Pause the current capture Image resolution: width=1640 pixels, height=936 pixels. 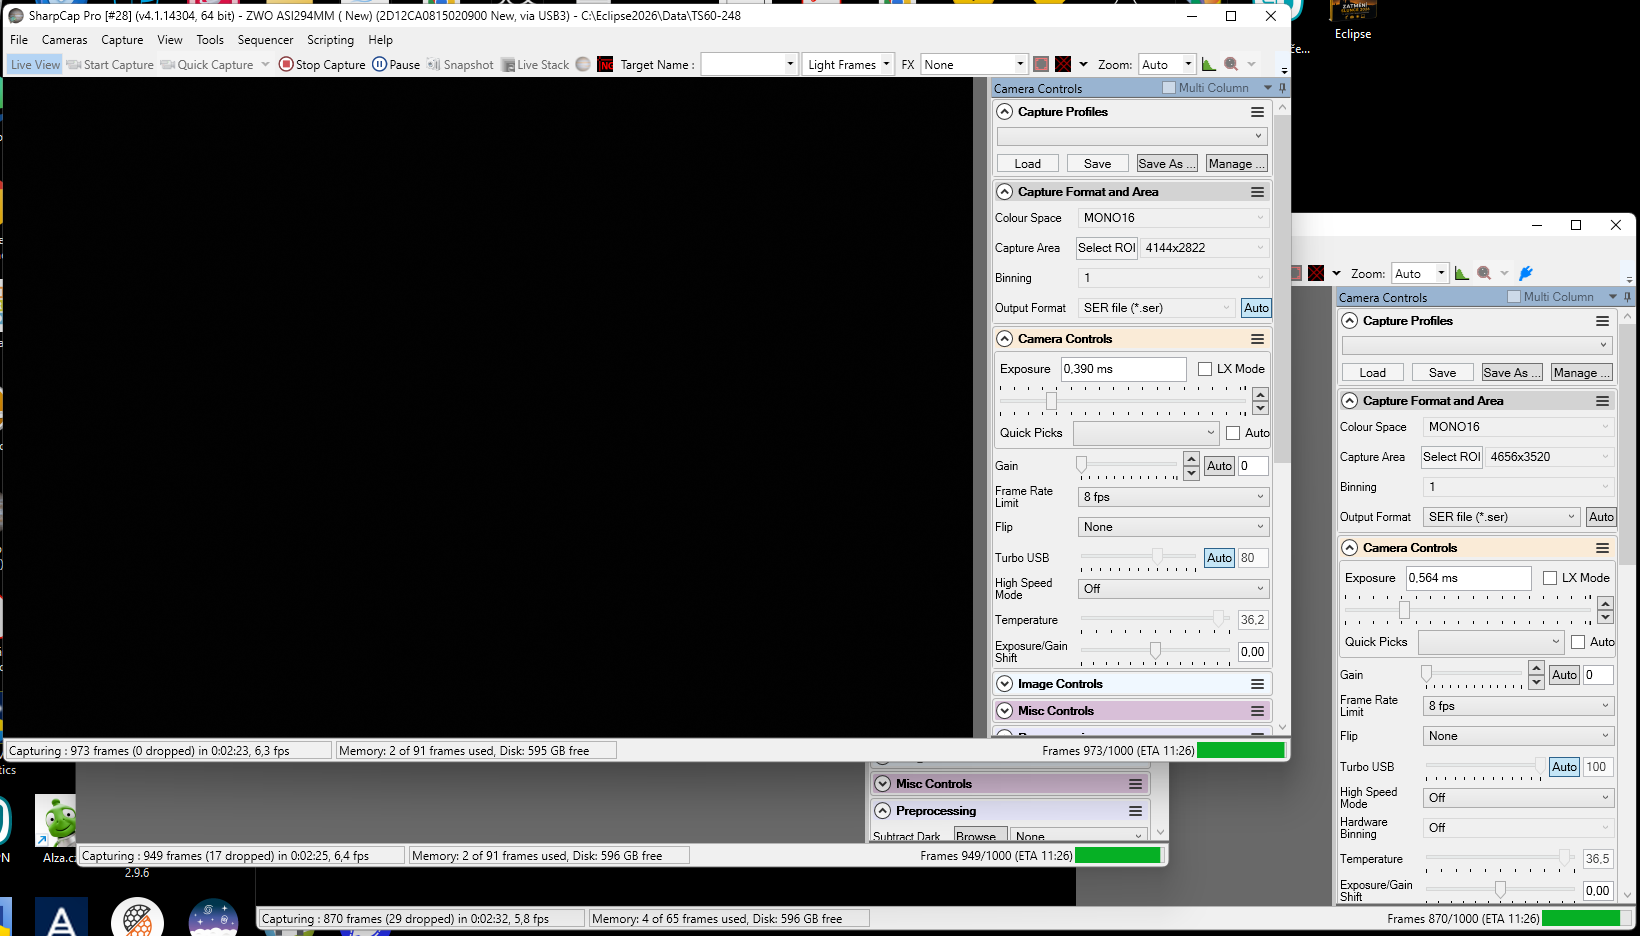(x=396, y=64)
